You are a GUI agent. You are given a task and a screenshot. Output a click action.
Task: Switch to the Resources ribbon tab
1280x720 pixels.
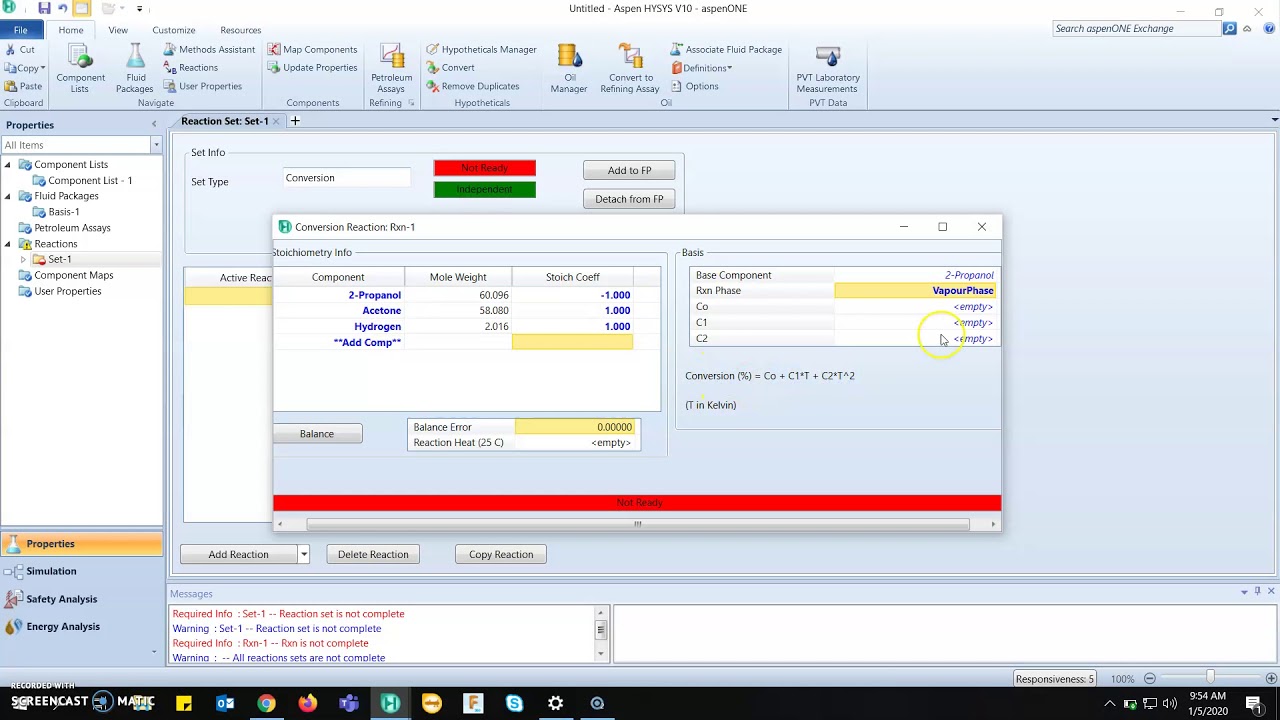click(x=241, y=30)
